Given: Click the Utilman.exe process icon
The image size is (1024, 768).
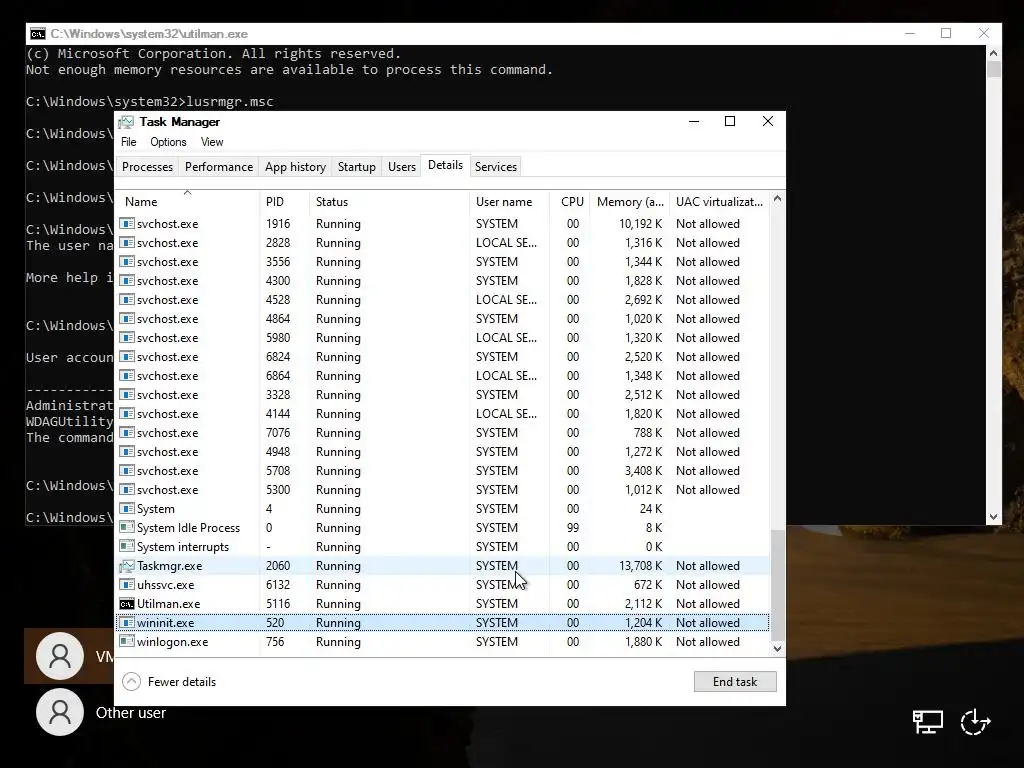Looking at the screenshot, I should pyautogui.click(x=127, y=604).
